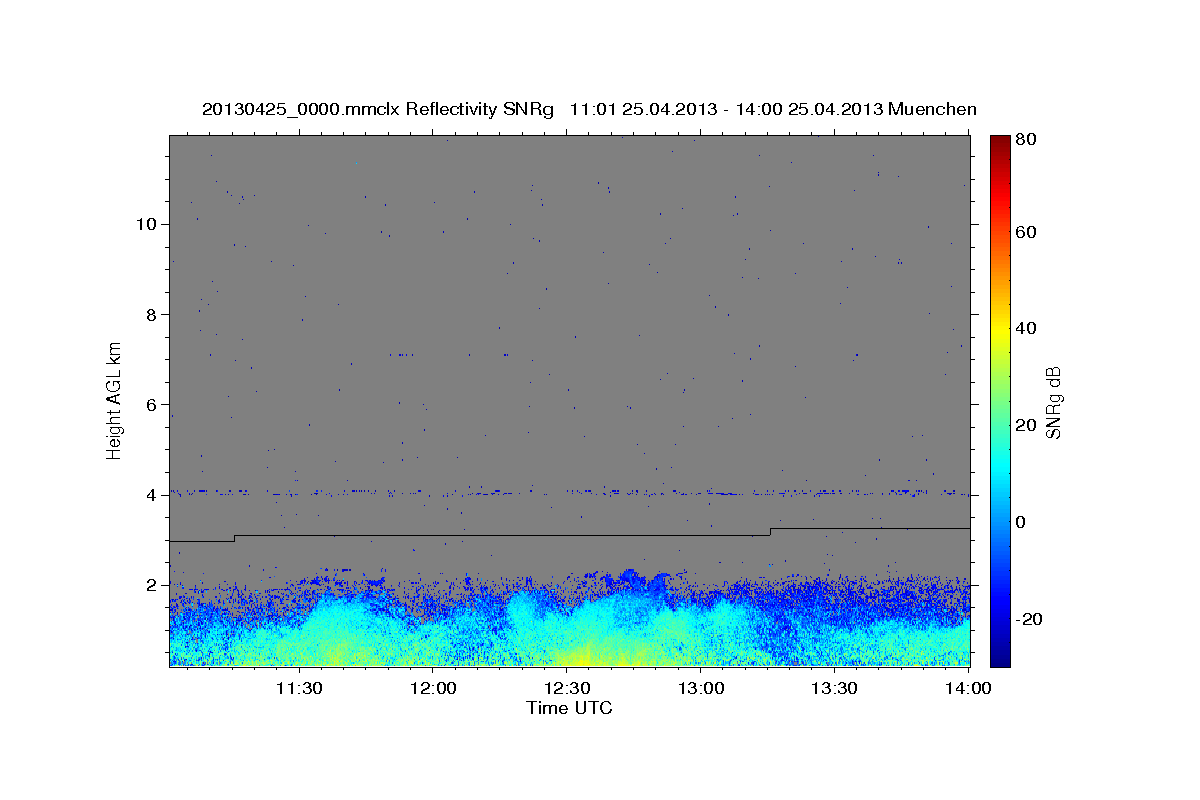Click the height axis label 6
1200x800 pixels.
pos(151,405)
